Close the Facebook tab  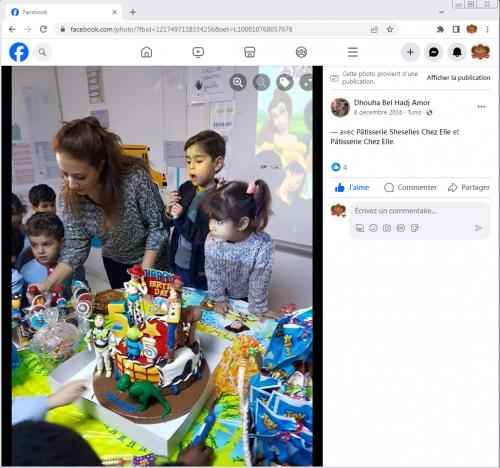(x=114, y=12)
